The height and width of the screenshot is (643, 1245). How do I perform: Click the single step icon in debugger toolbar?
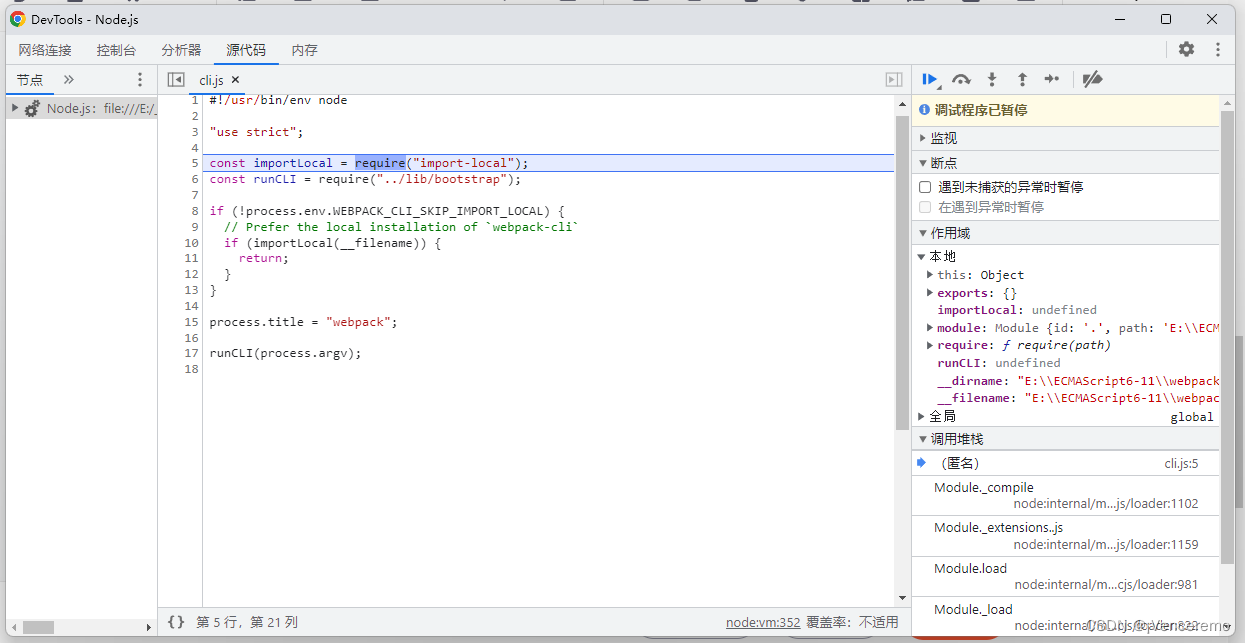click(x=1052, y=79)
